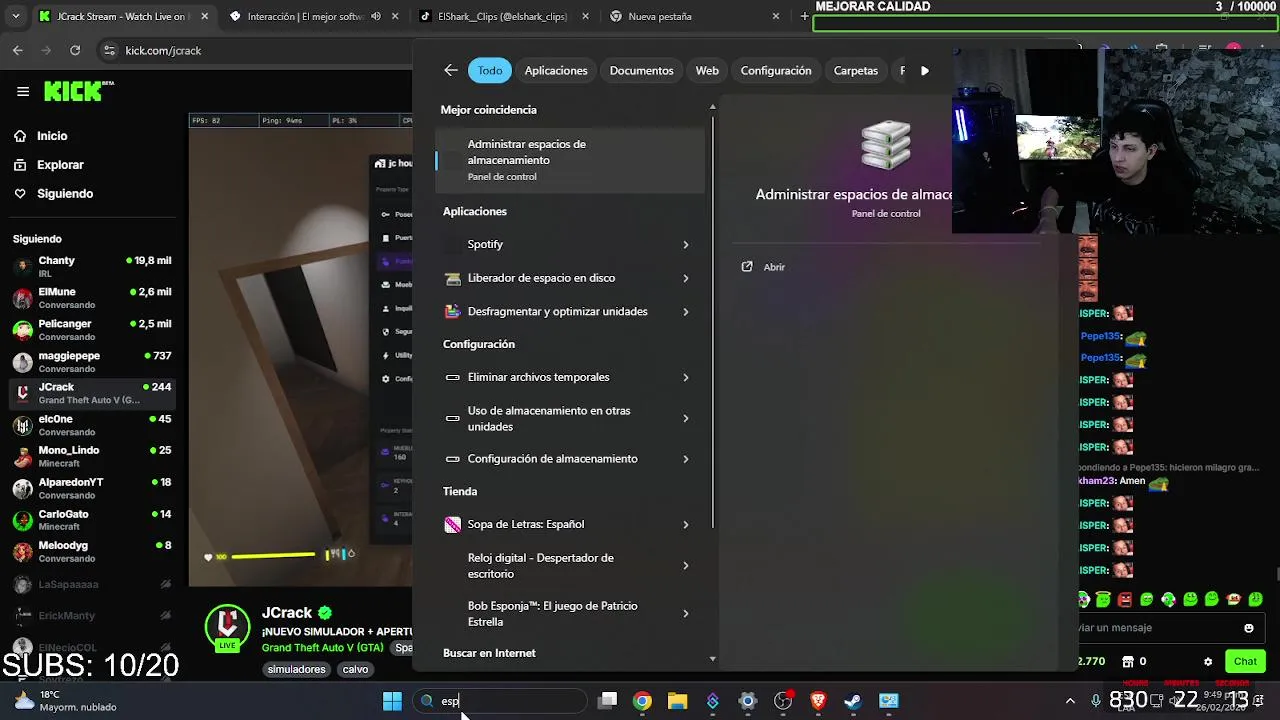Open Chanty channel from following list

coord(92,266)
